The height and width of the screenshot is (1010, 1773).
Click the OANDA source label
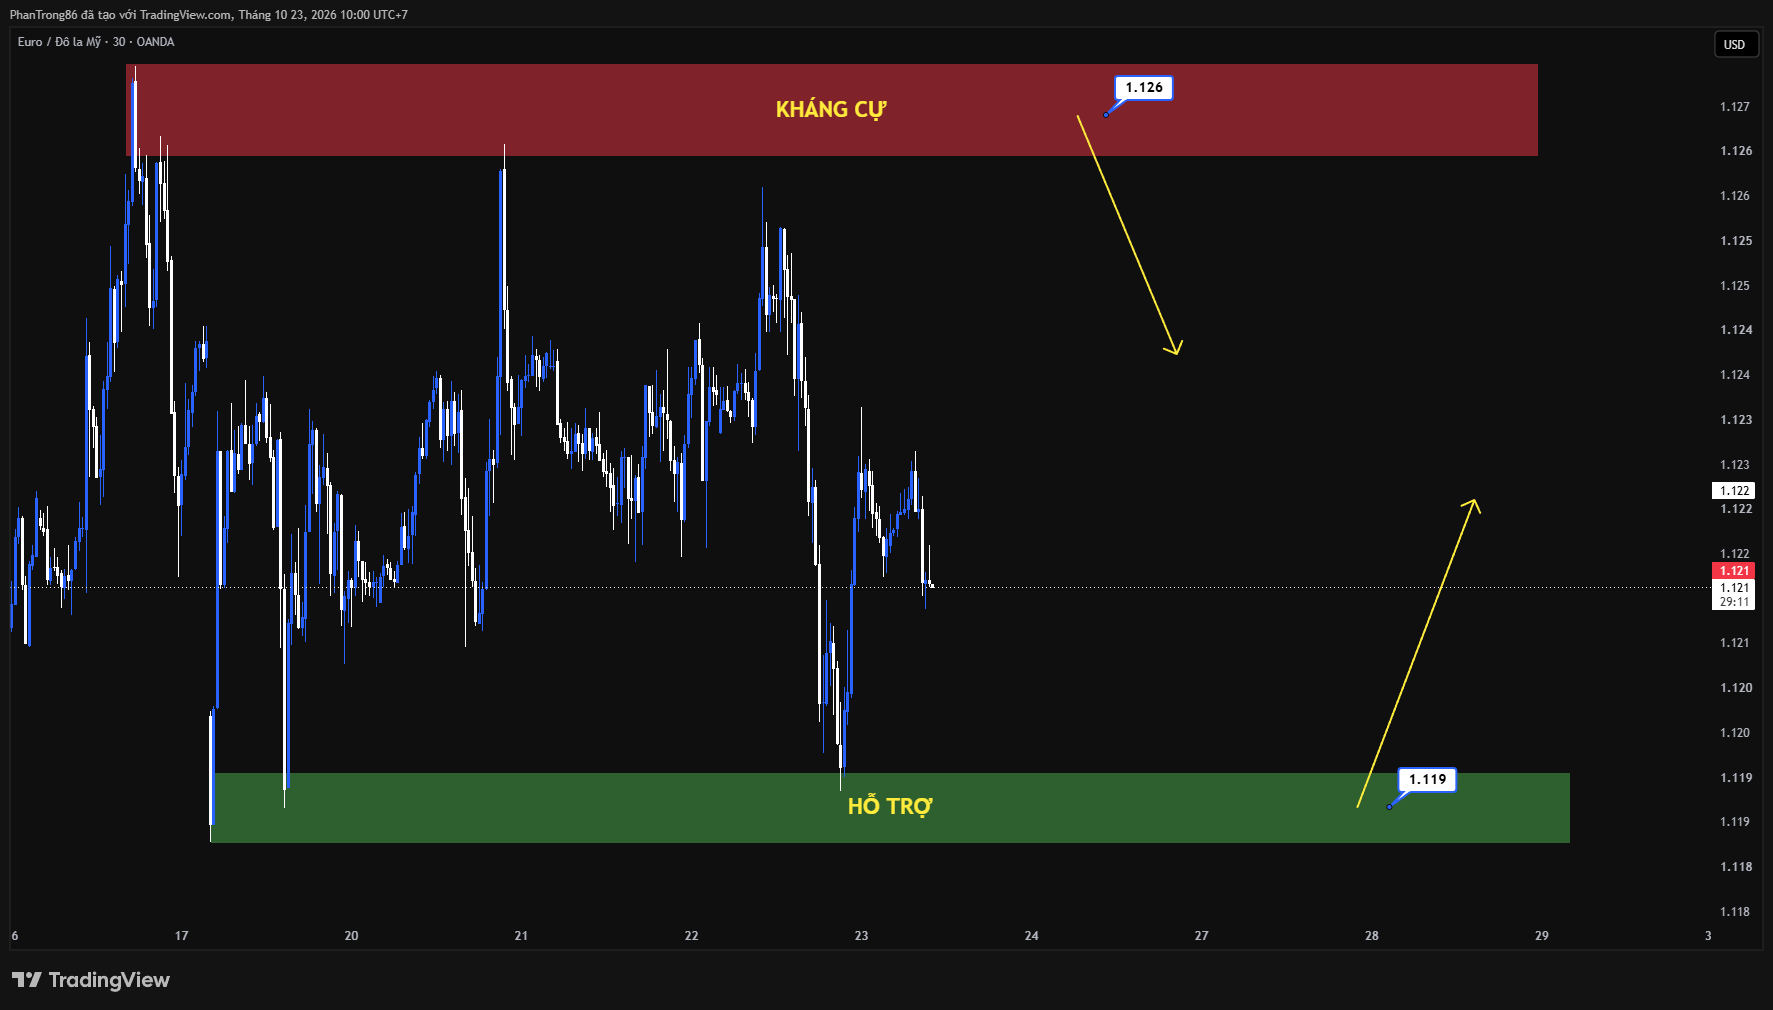[155, 42]
